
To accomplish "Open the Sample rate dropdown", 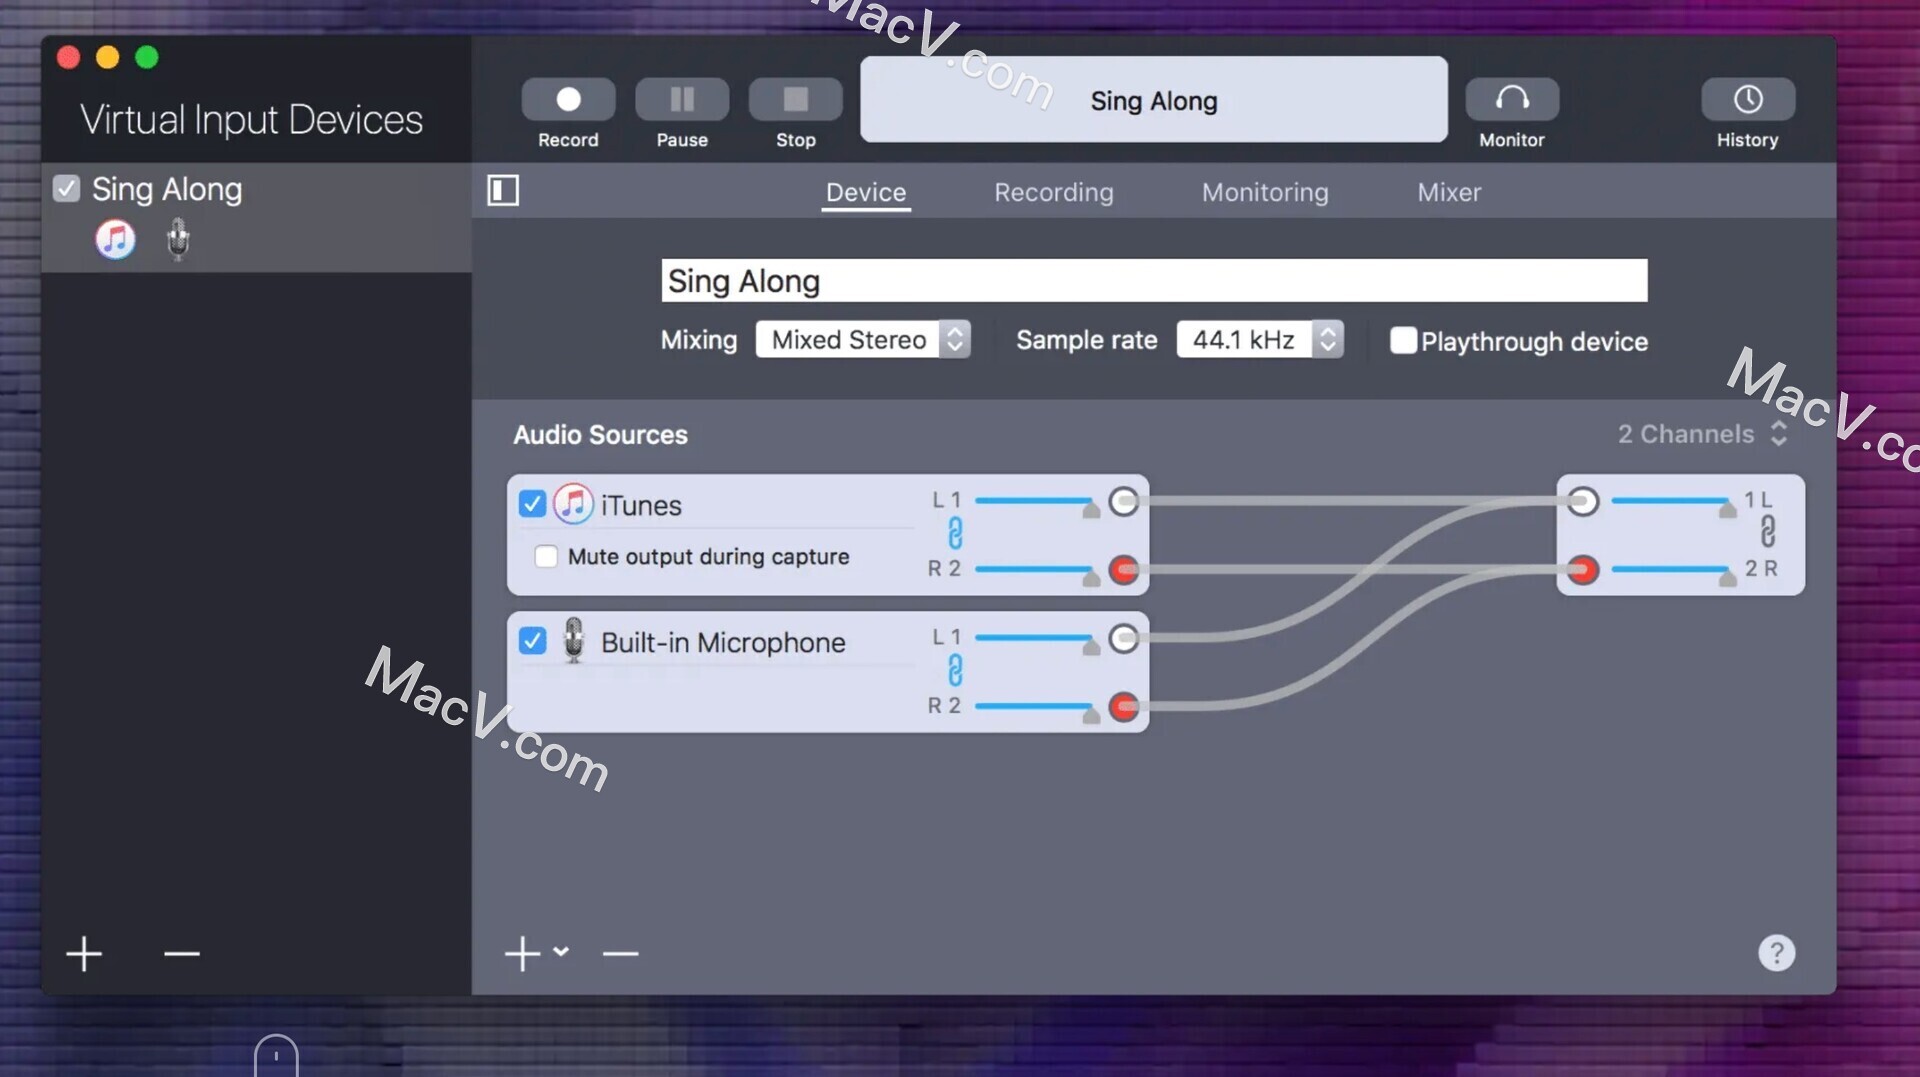I will pos(1259,339).
